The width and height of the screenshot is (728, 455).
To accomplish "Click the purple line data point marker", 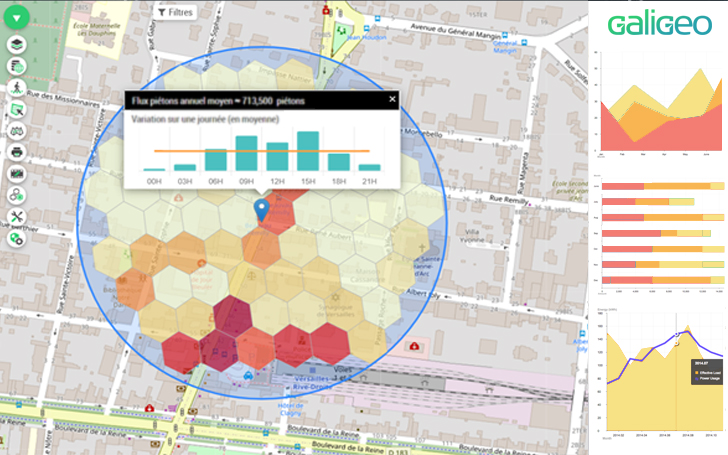I will [676, 334].
